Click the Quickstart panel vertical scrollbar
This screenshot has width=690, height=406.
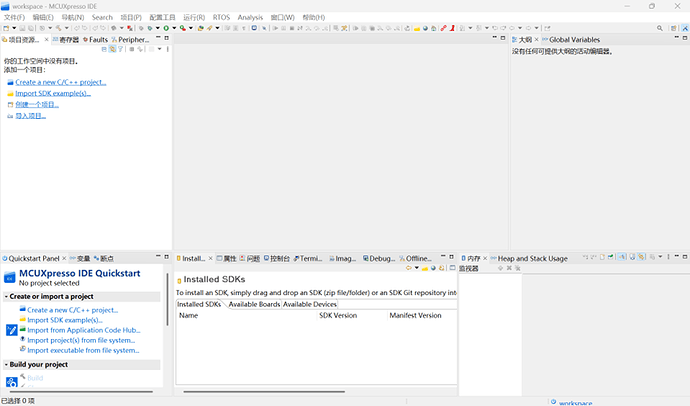167,312
